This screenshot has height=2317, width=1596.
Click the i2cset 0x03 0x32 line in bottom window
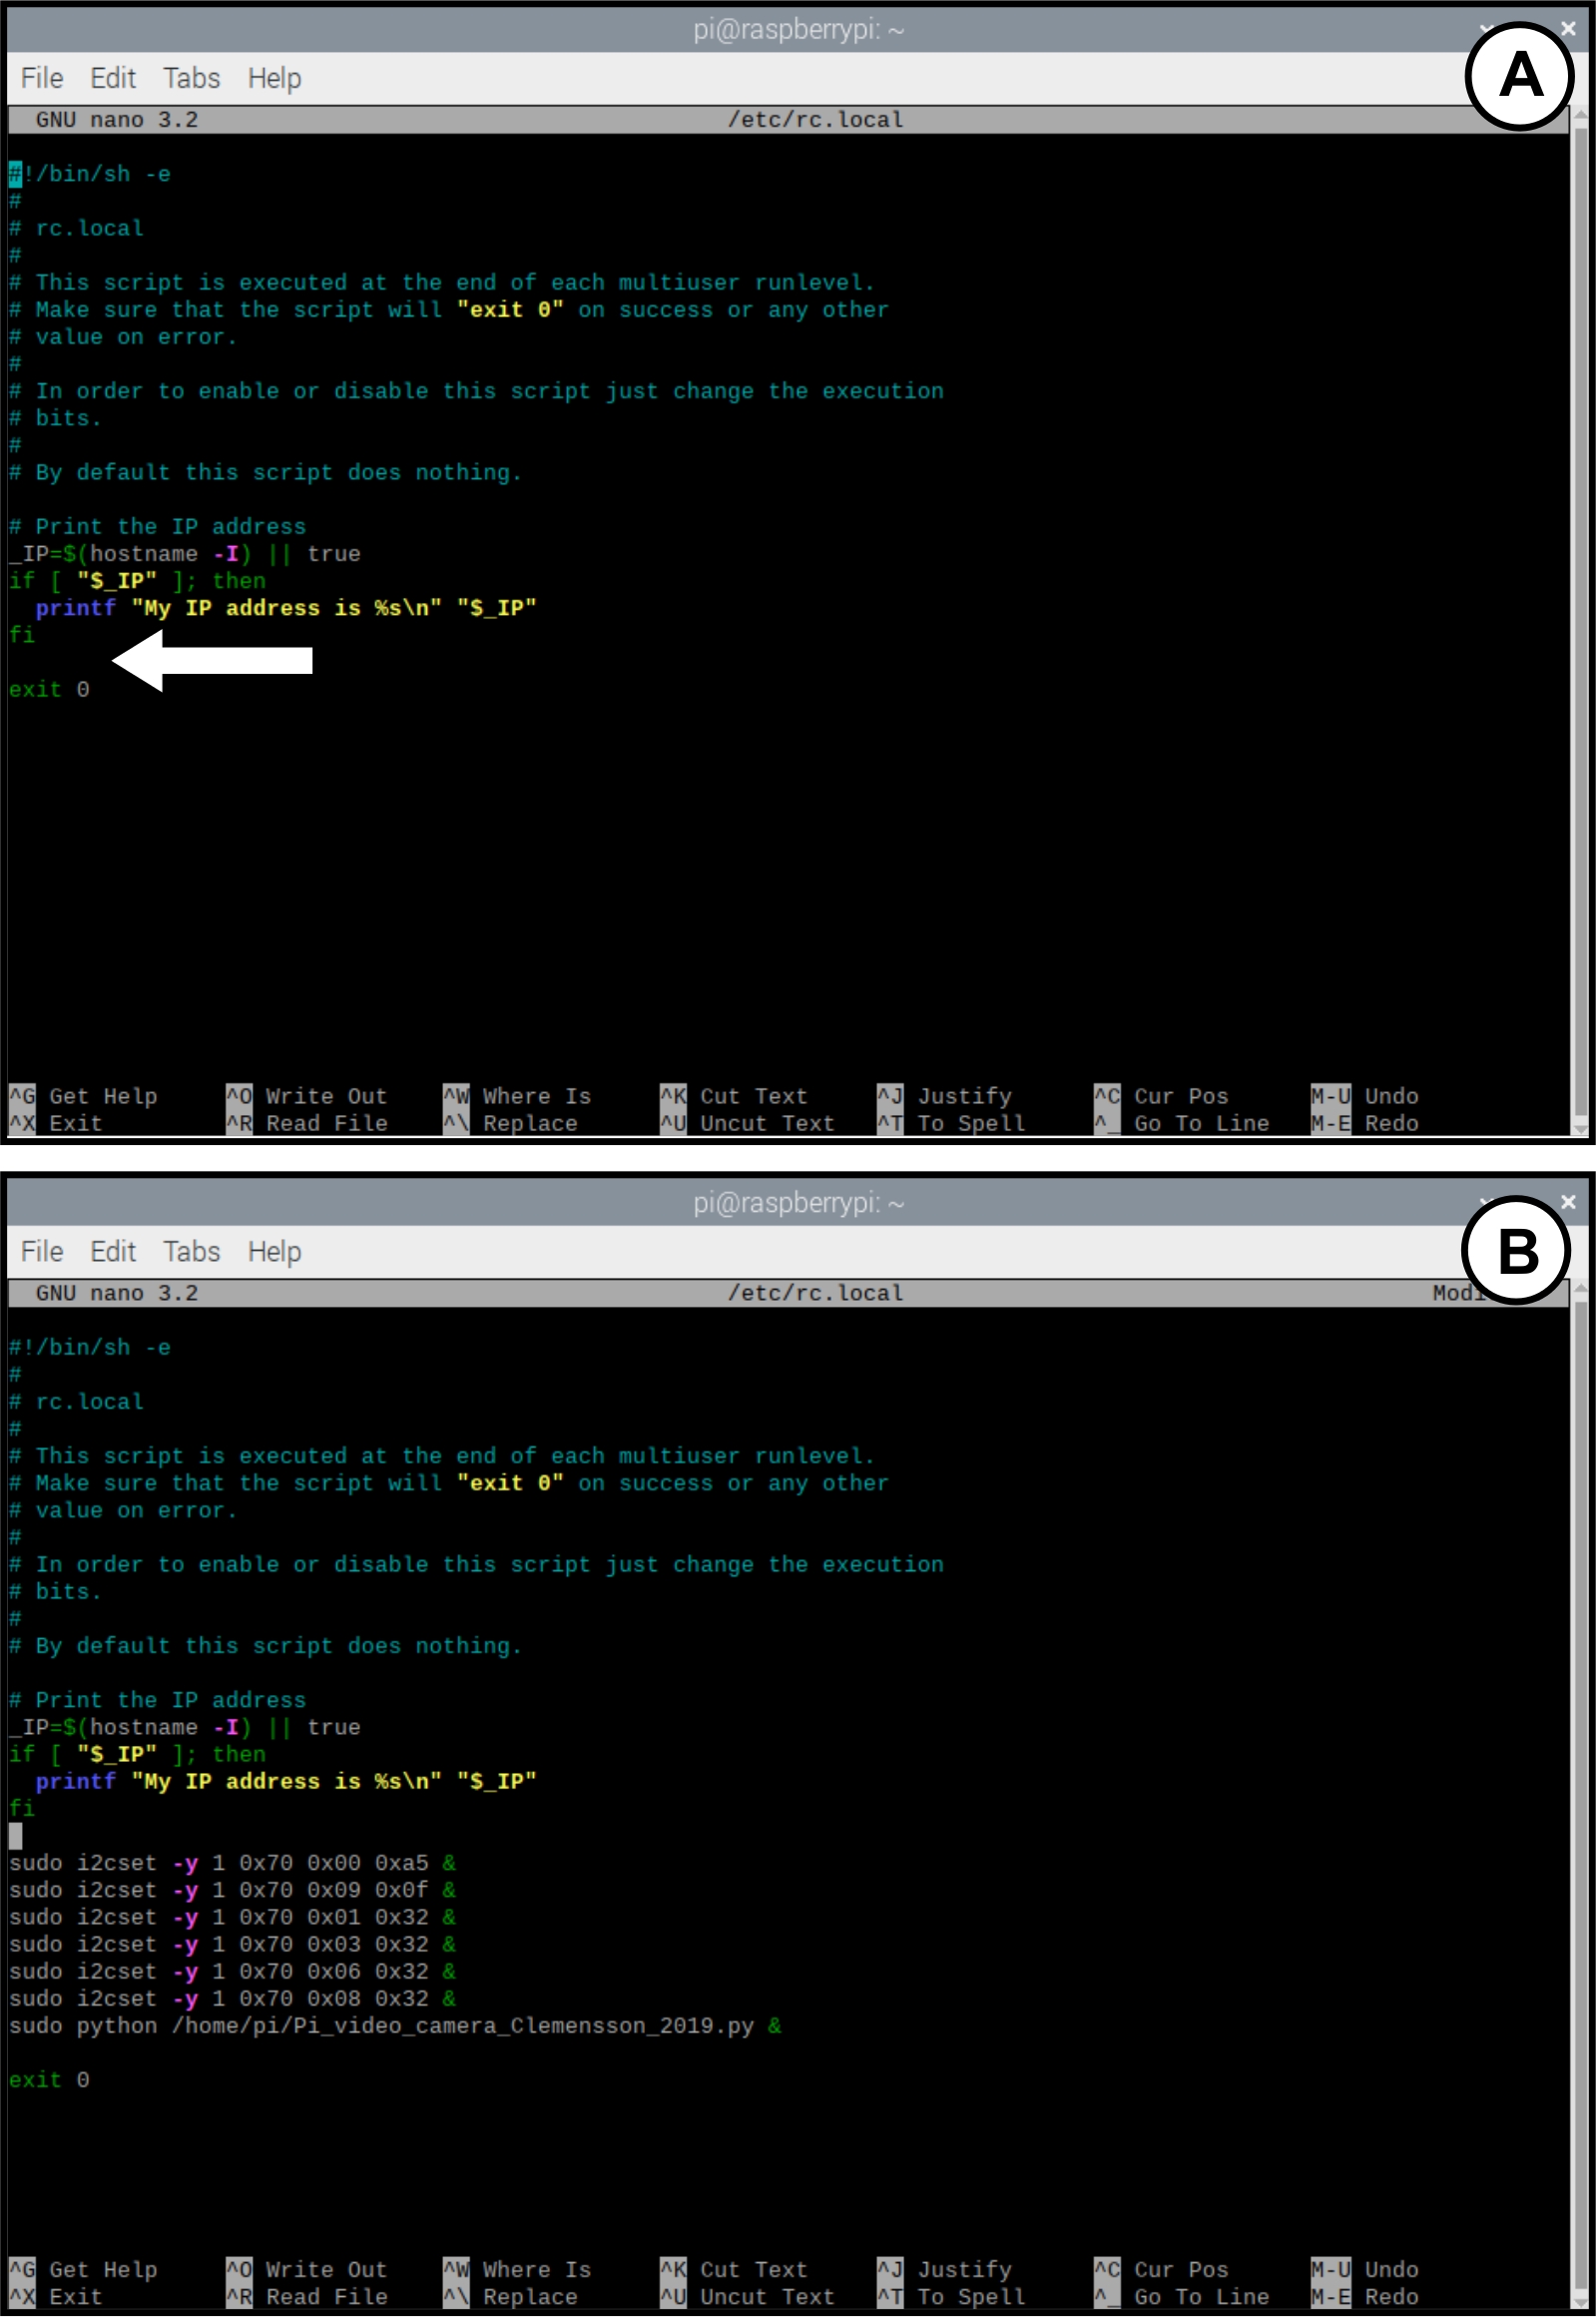[232, 1944]
